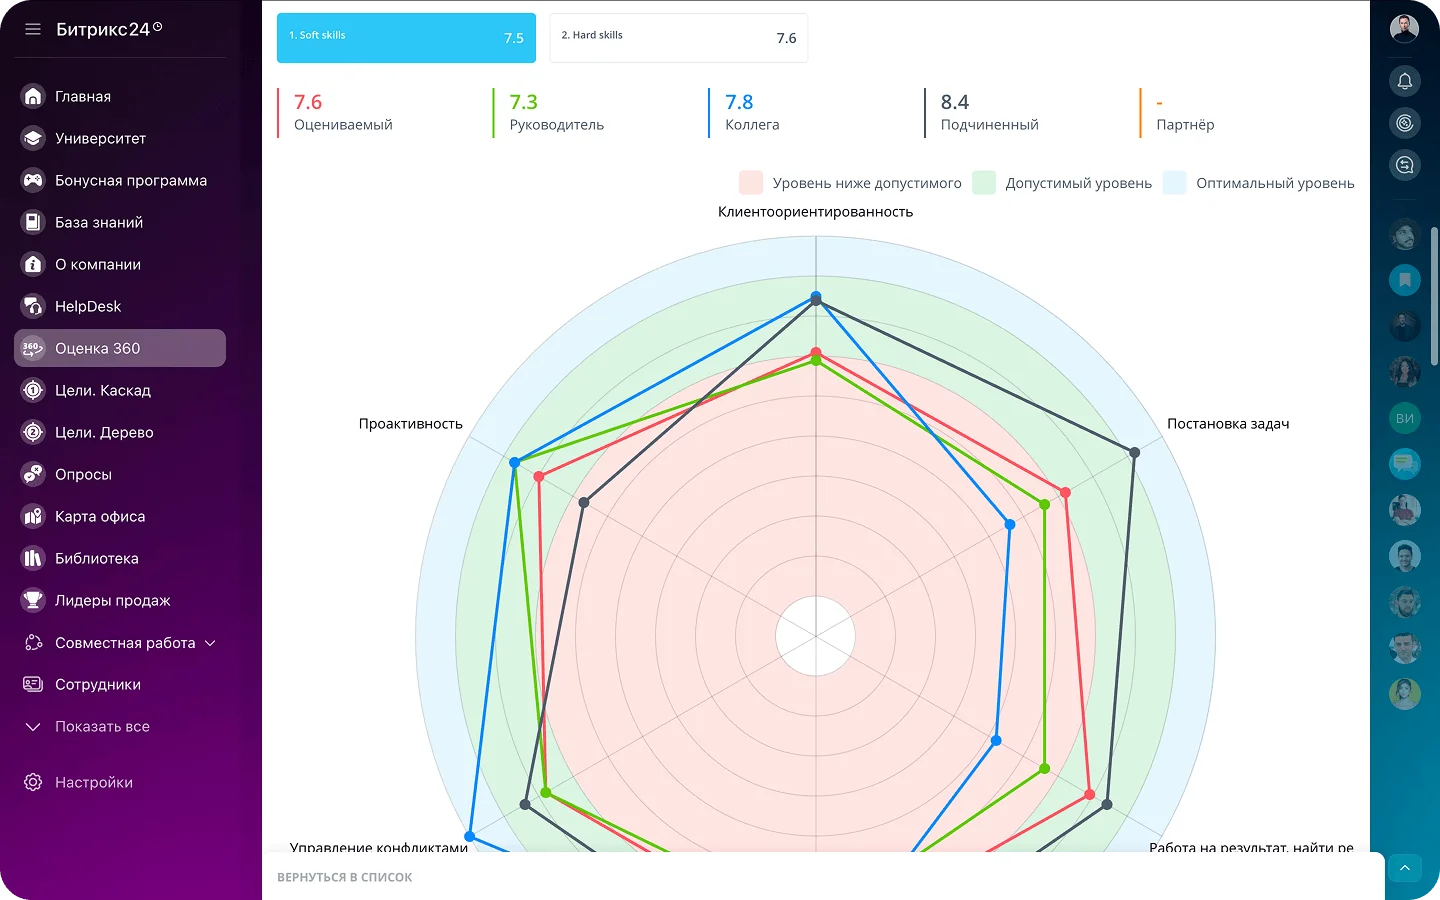Click the Настройки gear icon
The width and height of the screenshot is (1440, 900).
[x=33, y=782]
